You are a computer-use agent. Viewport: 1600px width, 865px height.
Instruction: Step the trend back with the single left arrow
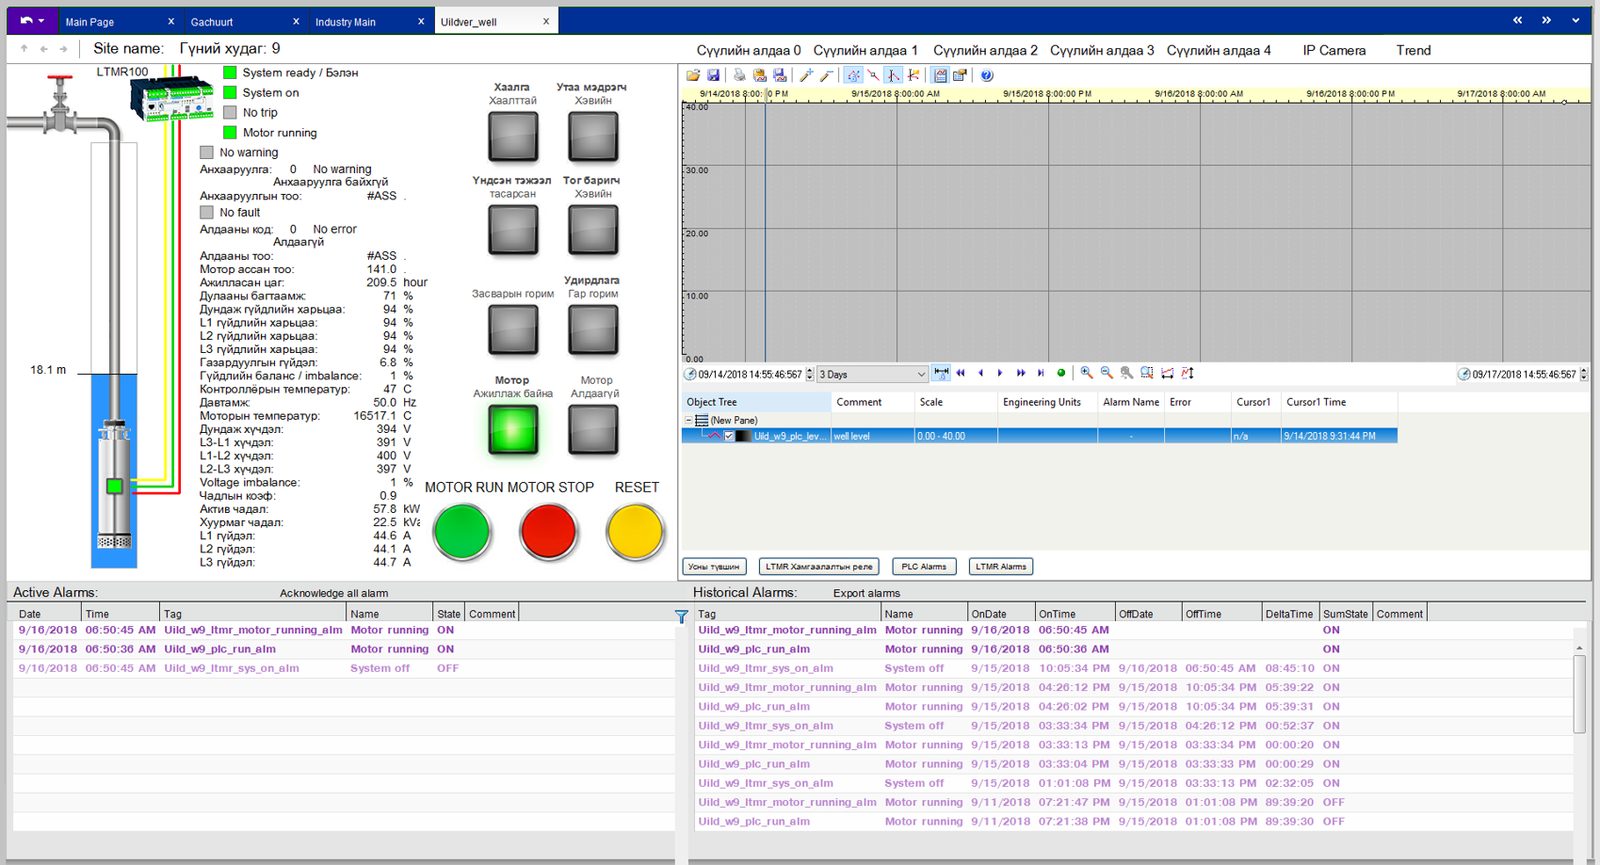pyautogui.click(x=981, y=373)
